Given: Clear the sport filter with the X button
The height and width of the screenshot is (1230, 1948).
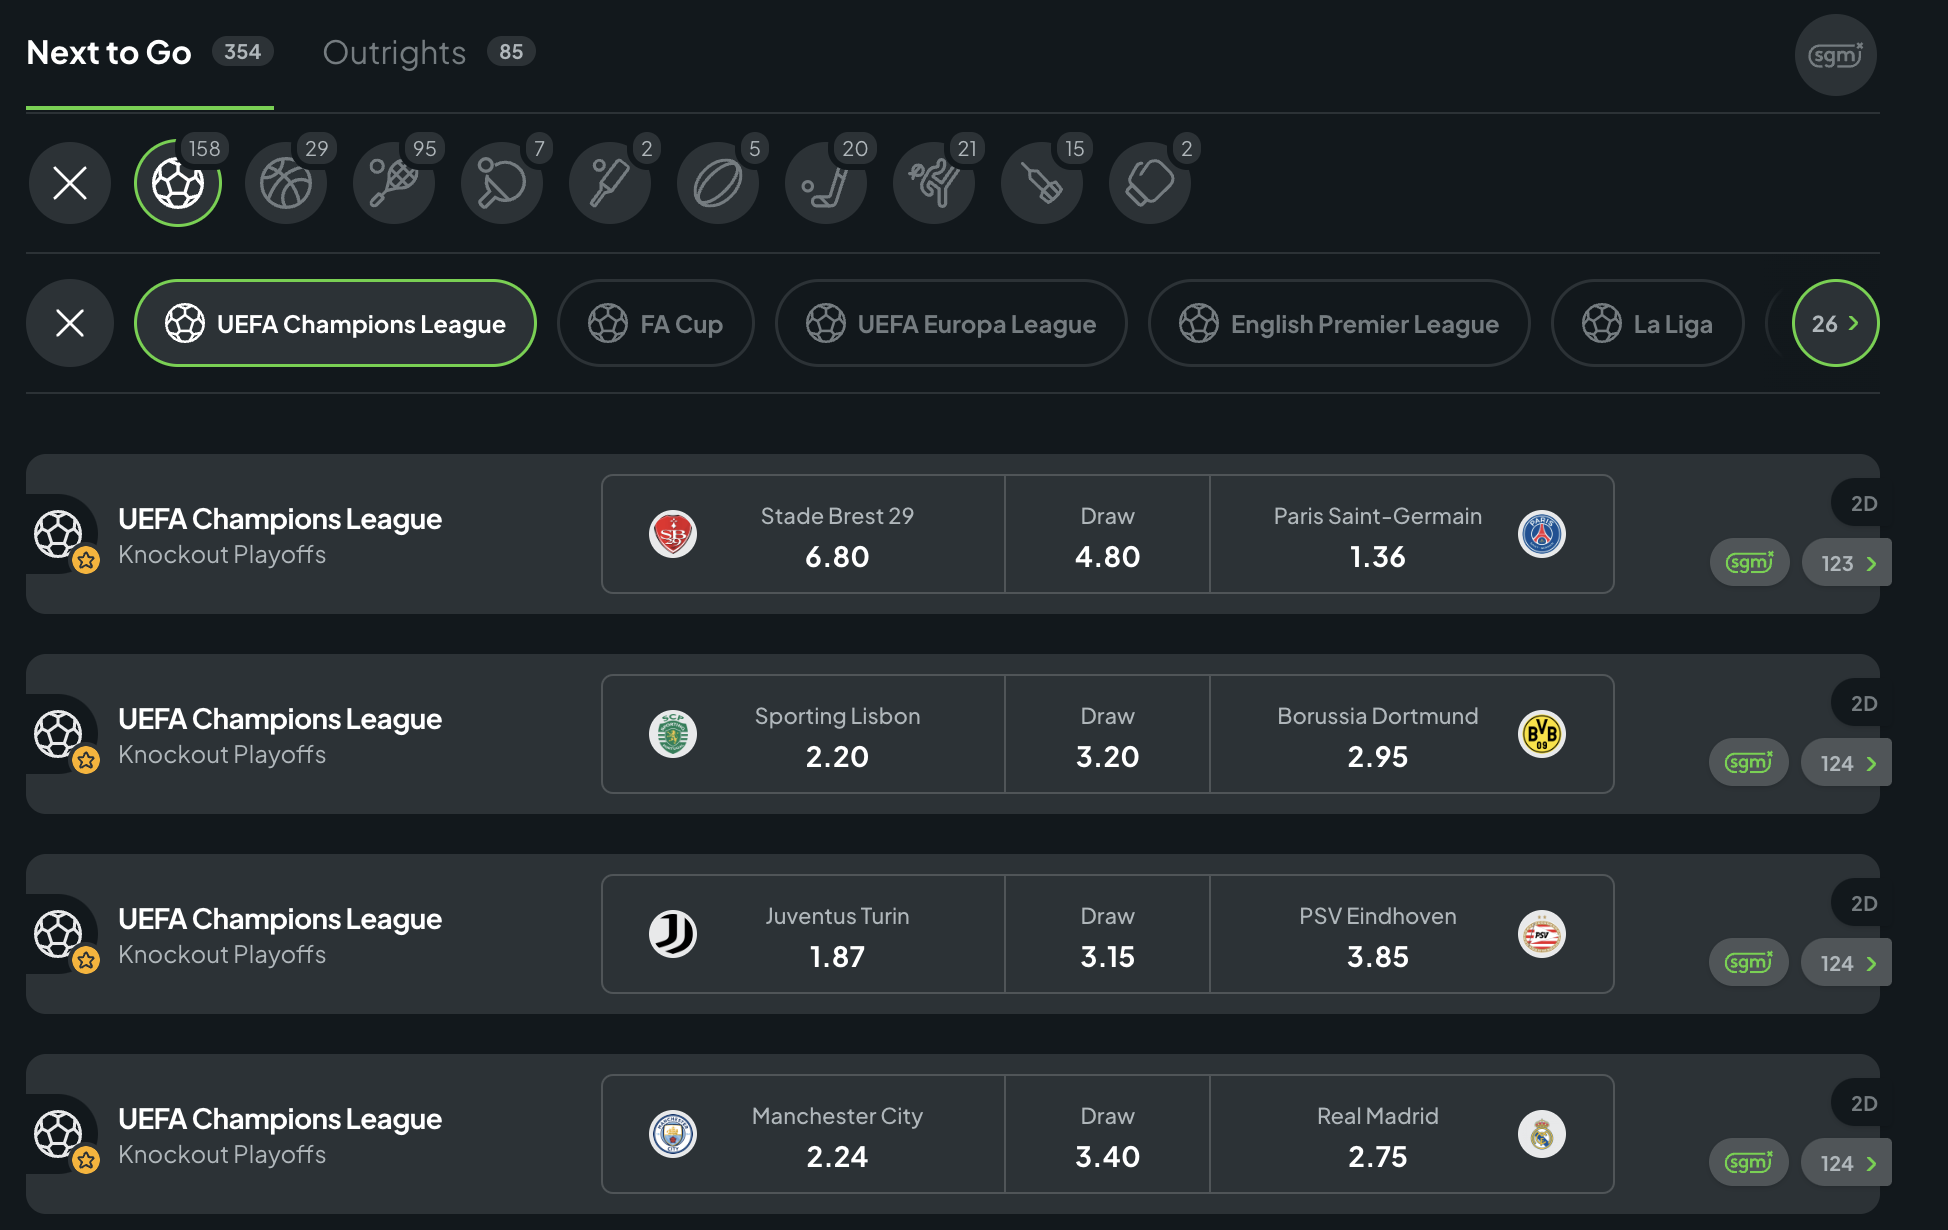Looking at the screenshot, I should [70, 183].
